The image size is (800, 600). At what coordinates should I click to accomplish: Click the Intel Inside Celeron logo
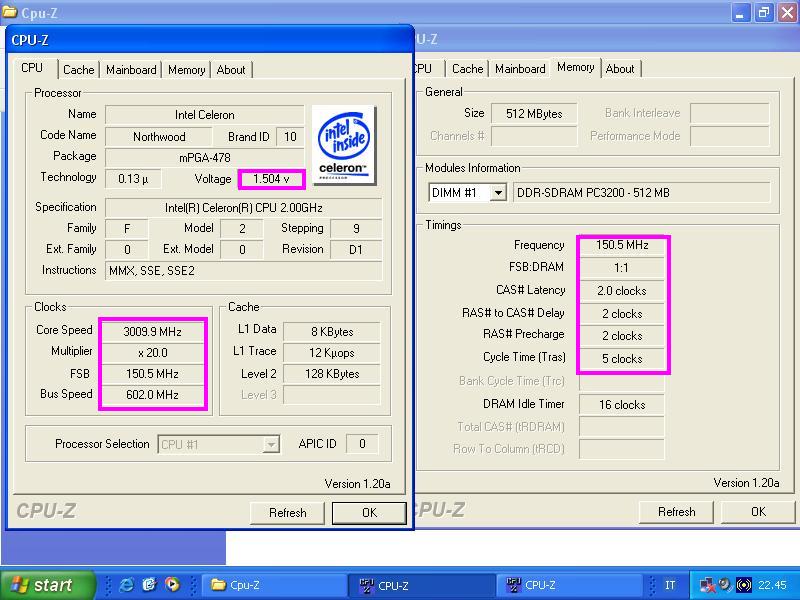tap(344, 144)
